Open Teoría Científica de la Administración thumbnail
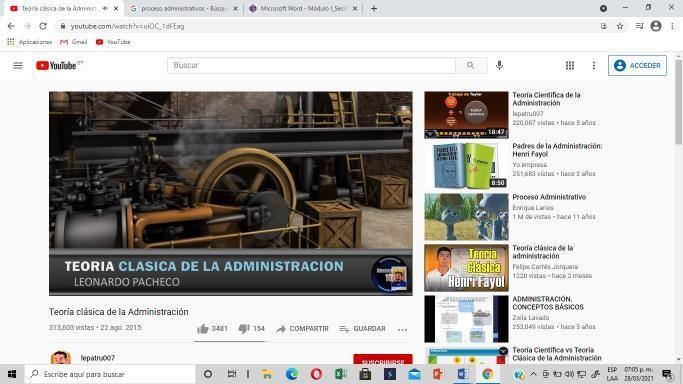This screenshot has width=683, height=384. [466, 115]
